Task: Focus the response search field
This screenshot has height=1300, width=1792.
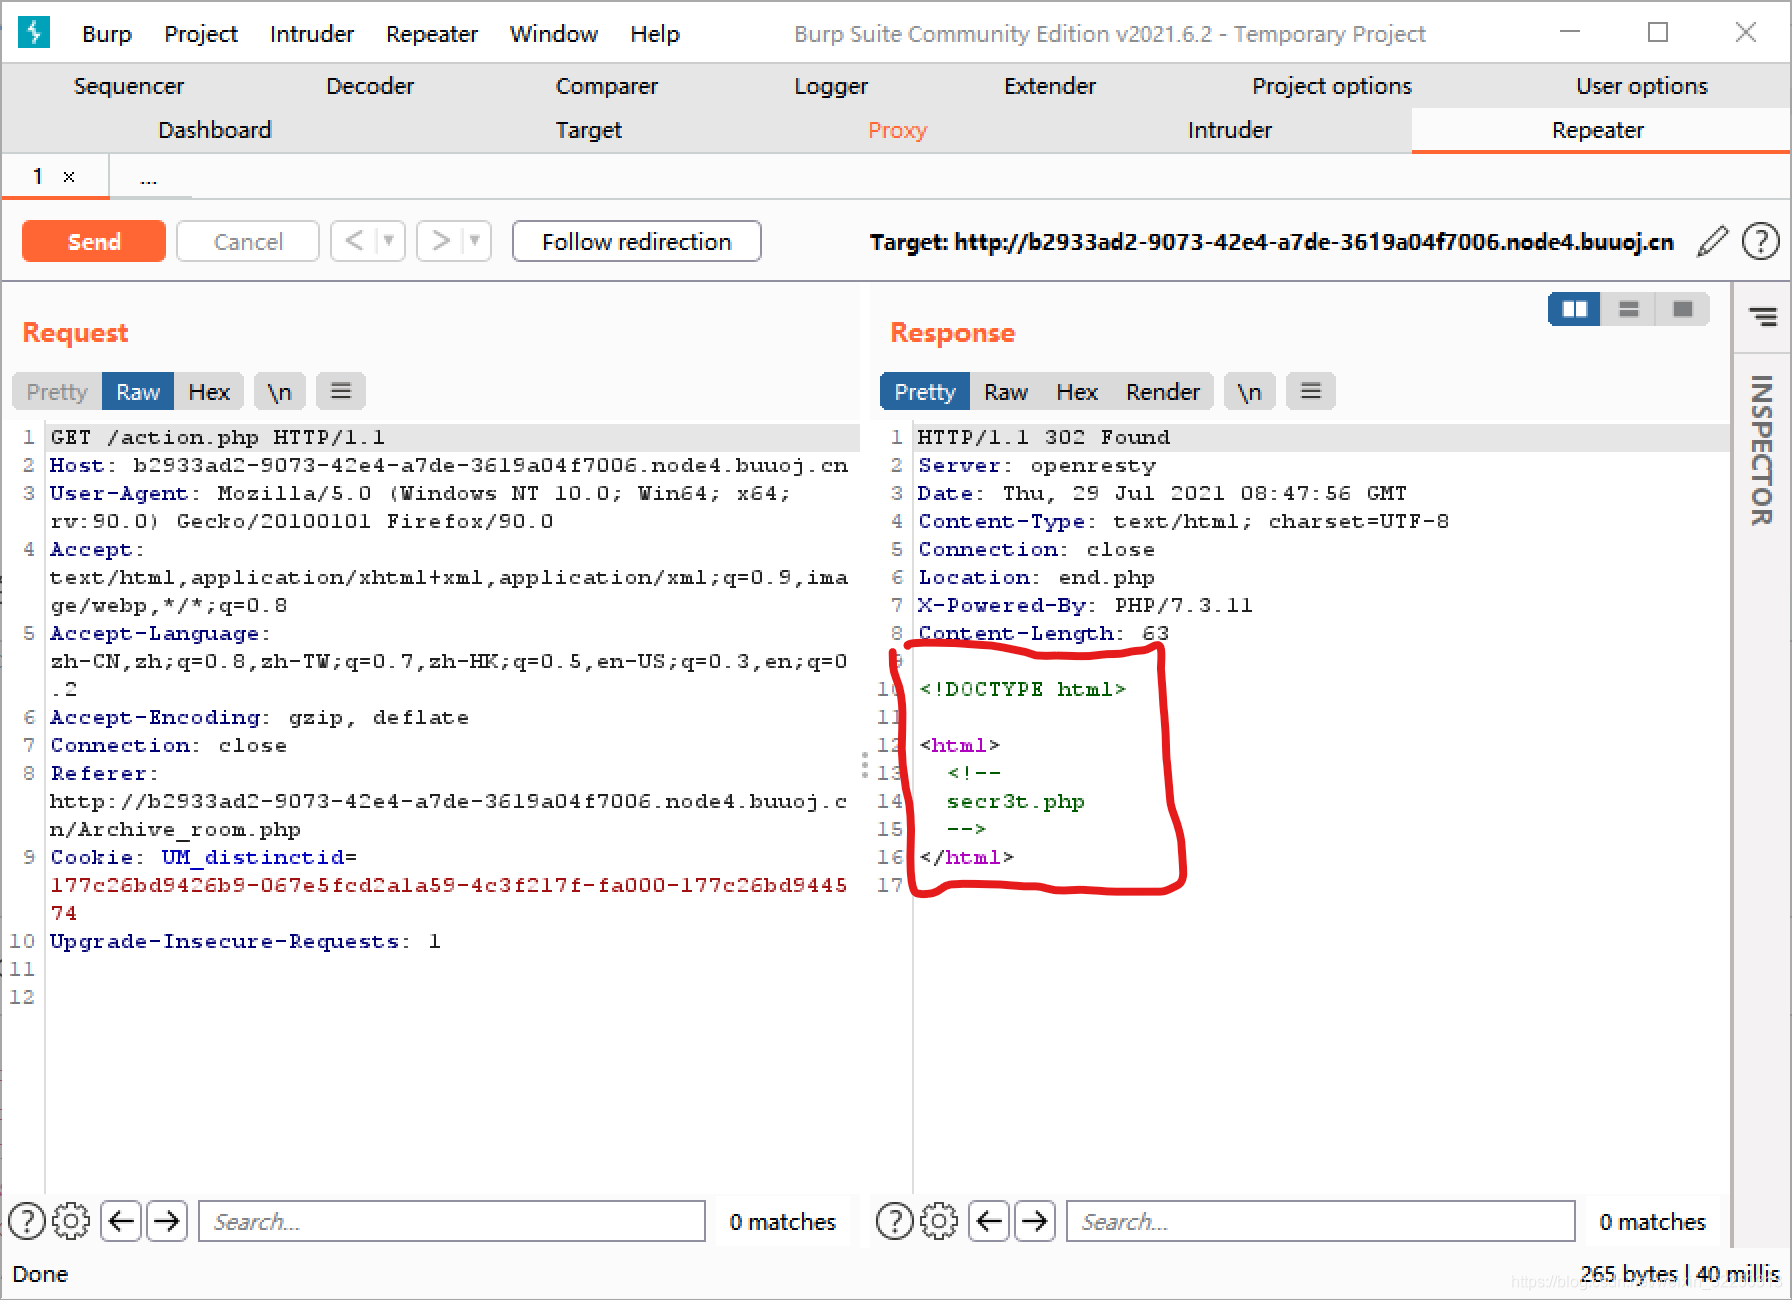Action: 1321,1221
